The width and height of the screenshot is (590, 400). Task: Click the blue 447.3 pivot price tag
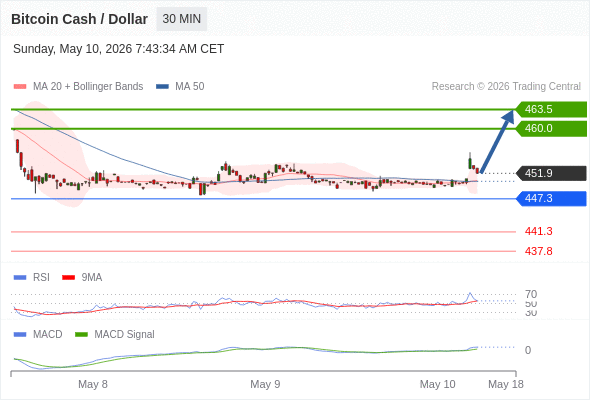click(551, 198)
